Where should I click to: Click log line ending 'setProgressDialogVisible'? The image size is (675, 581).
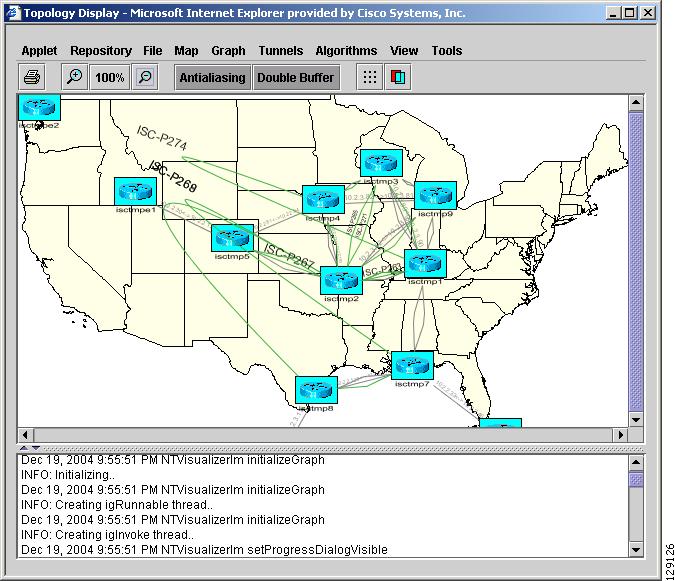tap(204, 550)
